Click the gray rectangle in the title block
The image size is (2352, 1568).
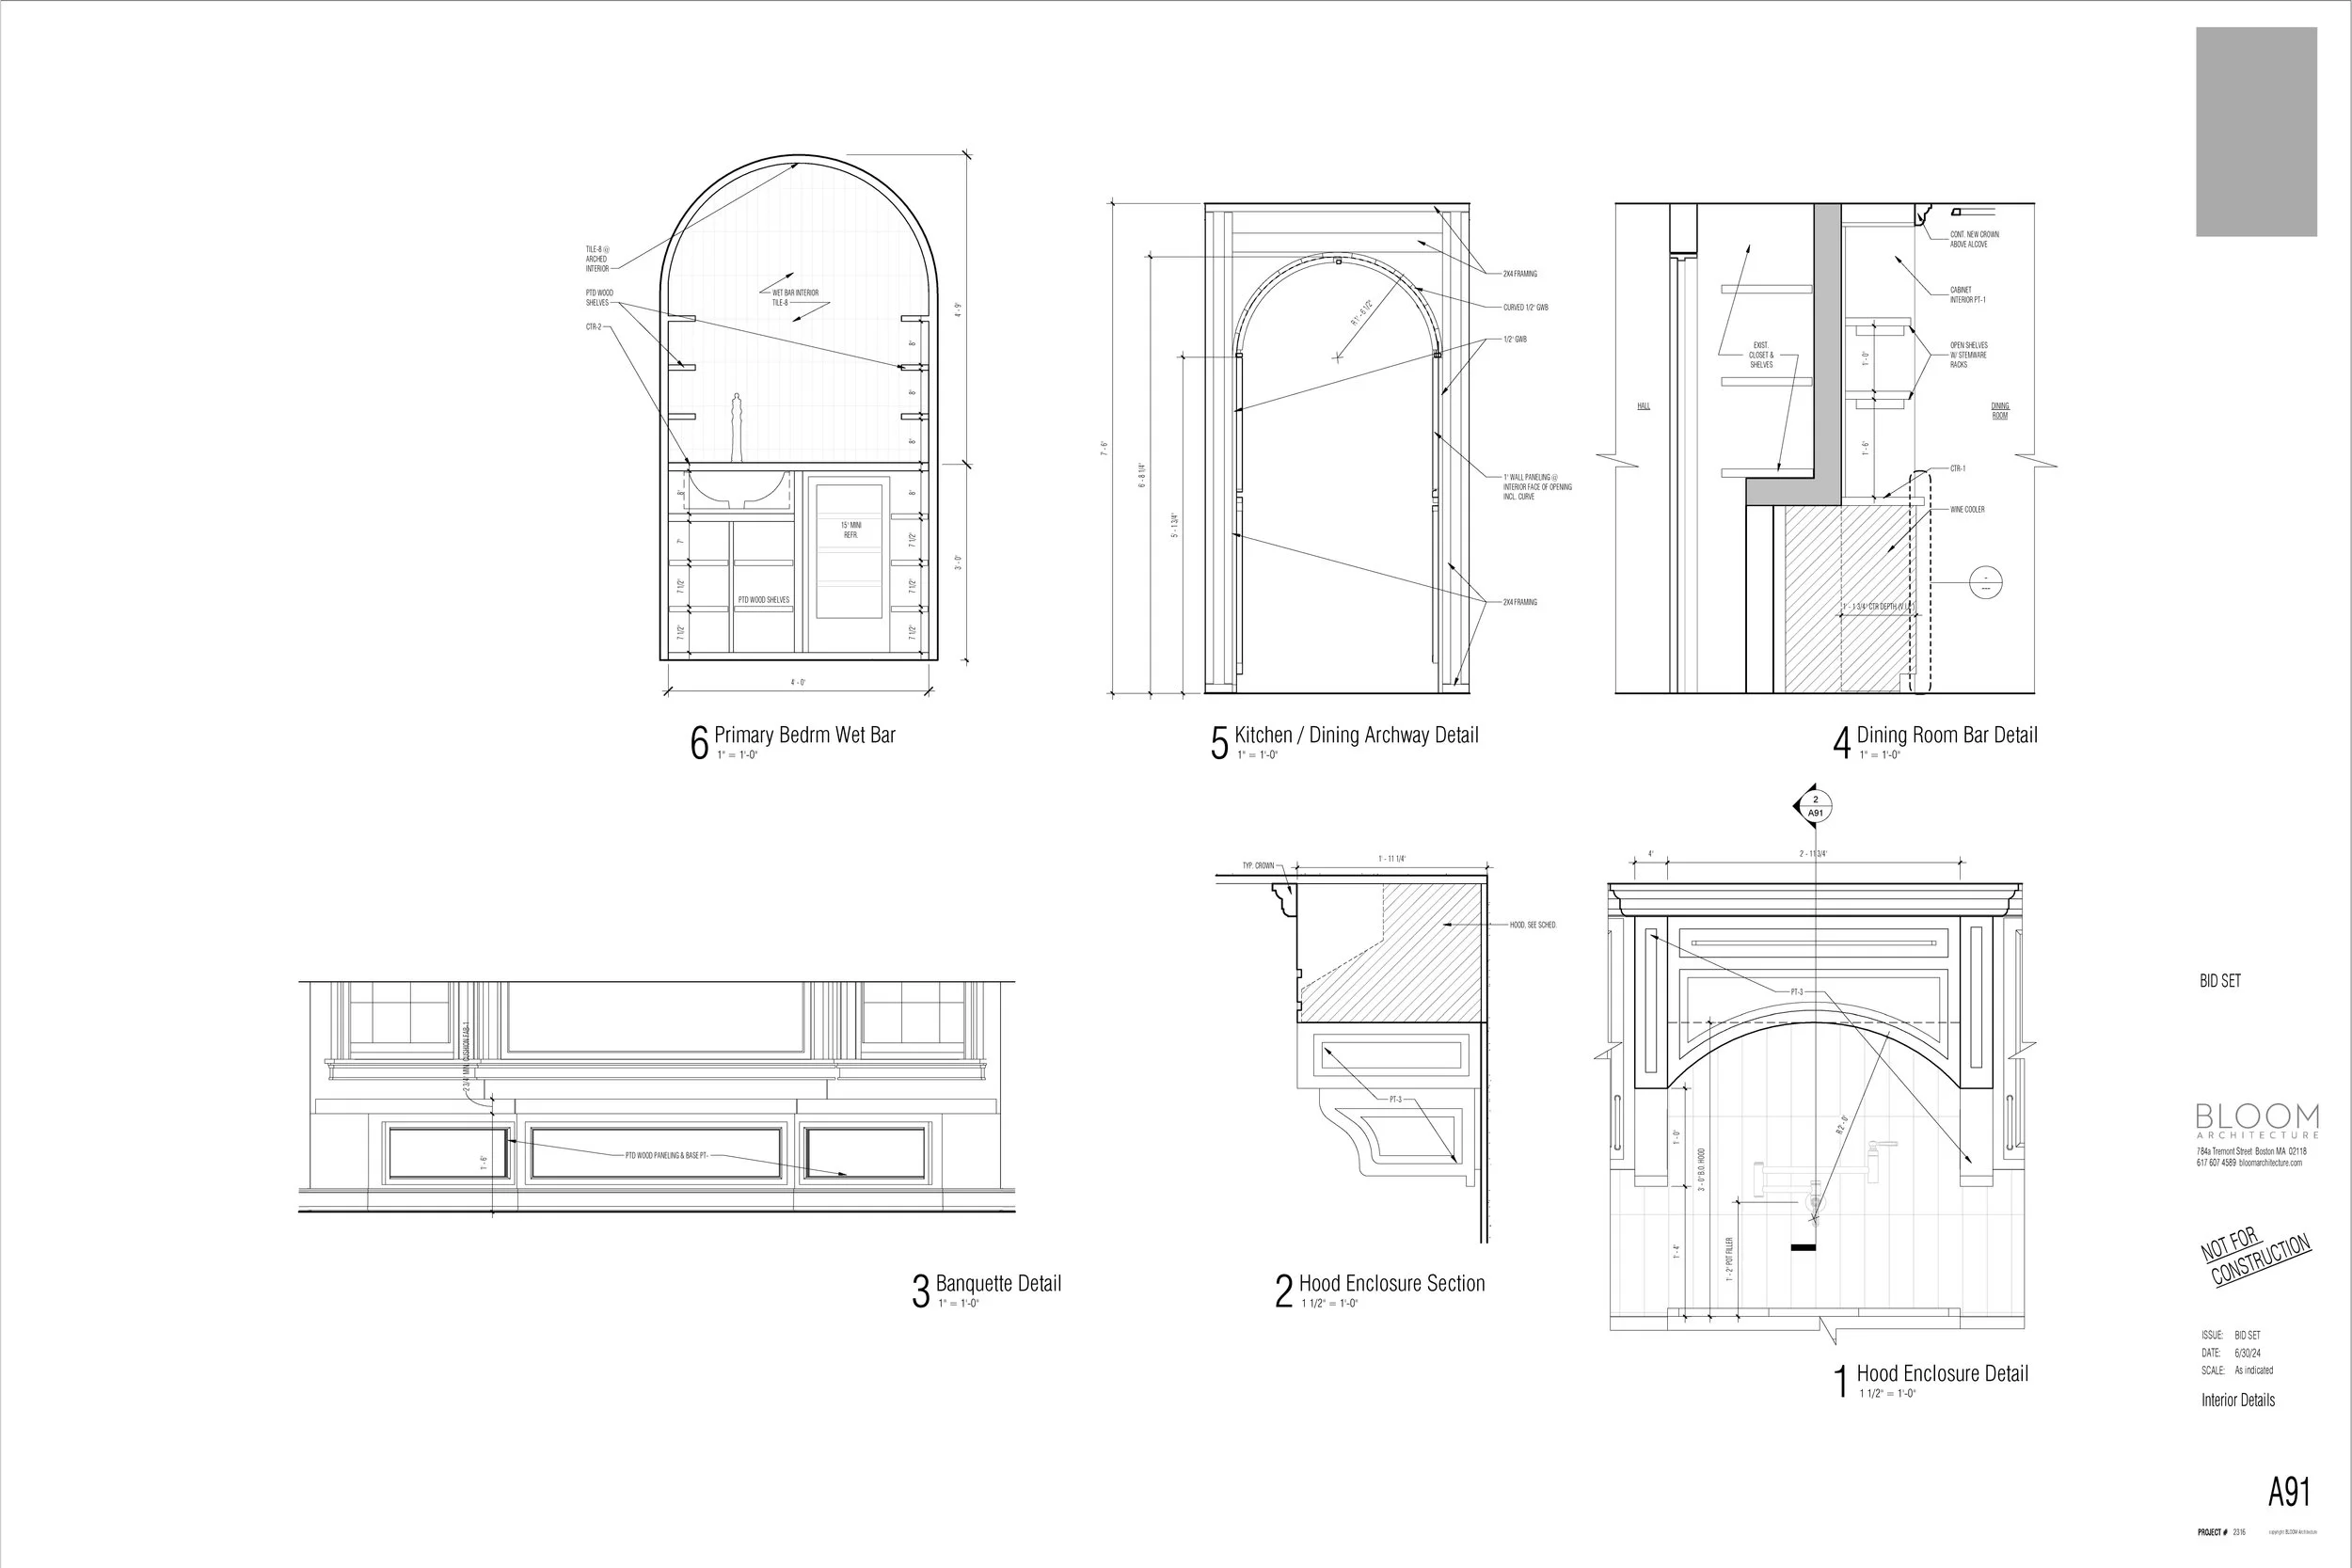[x=2257, y=131]
